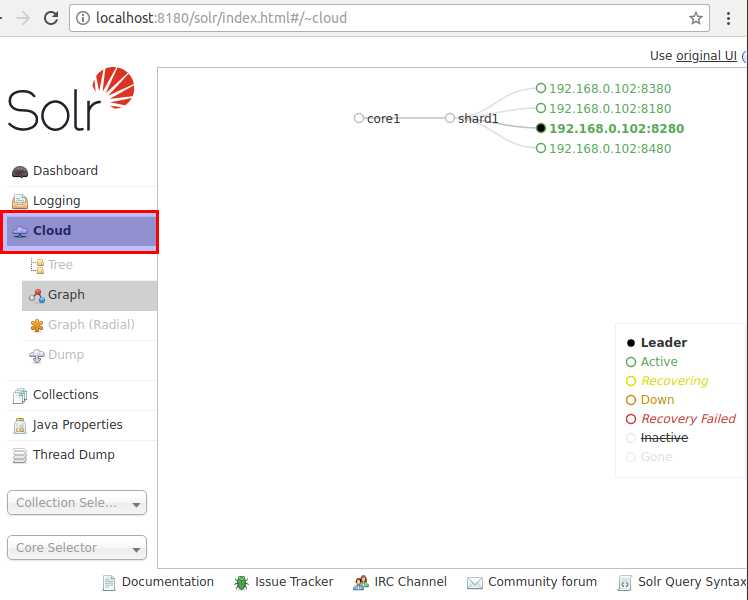Click the Documentation page icon
The width and height of the screenshot is (748, 600).
click(x=109, y=582)
